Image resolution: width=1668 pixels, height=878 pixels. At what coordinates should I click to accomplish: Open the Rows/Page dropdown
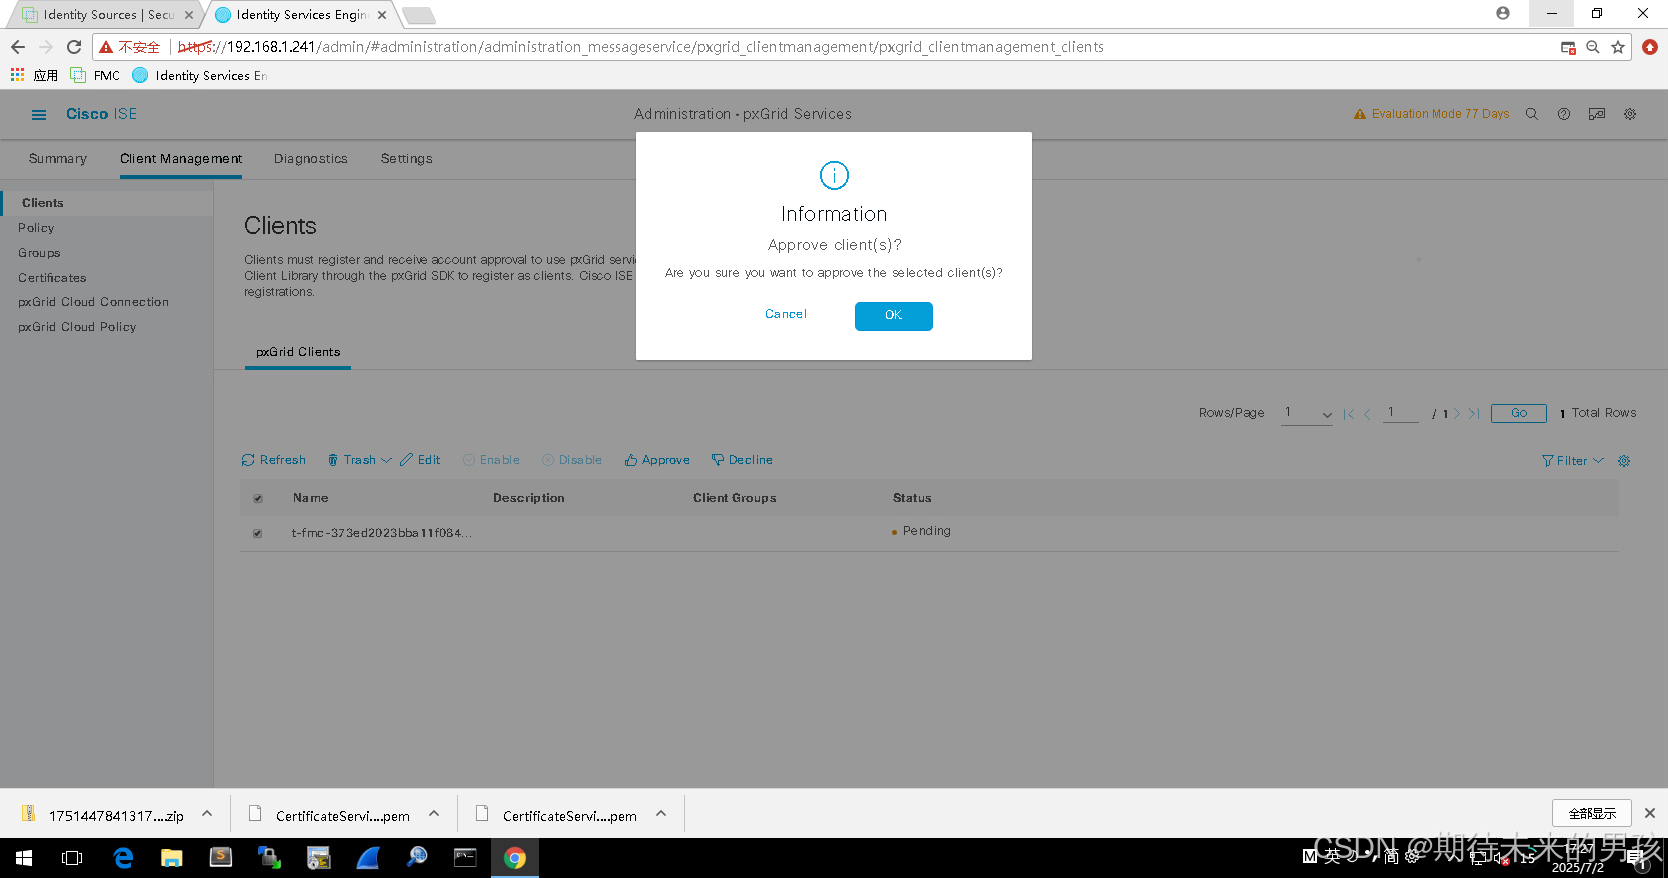[x=1307, y=413]
